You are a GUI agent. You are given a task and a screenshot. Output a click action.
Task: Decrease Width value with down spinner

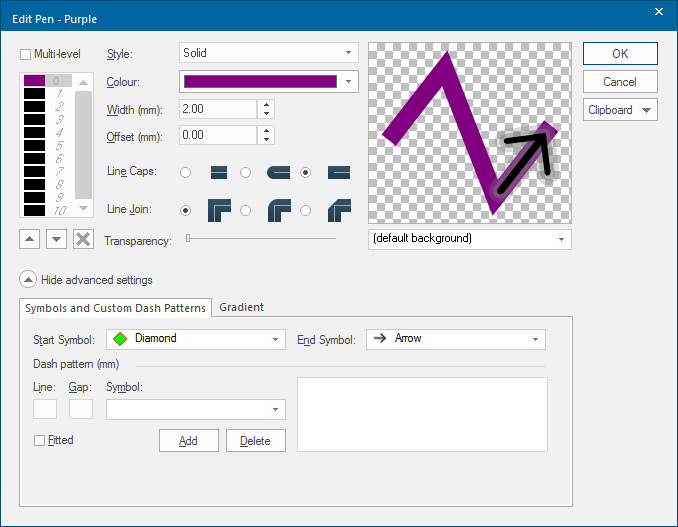pos(266,113)
